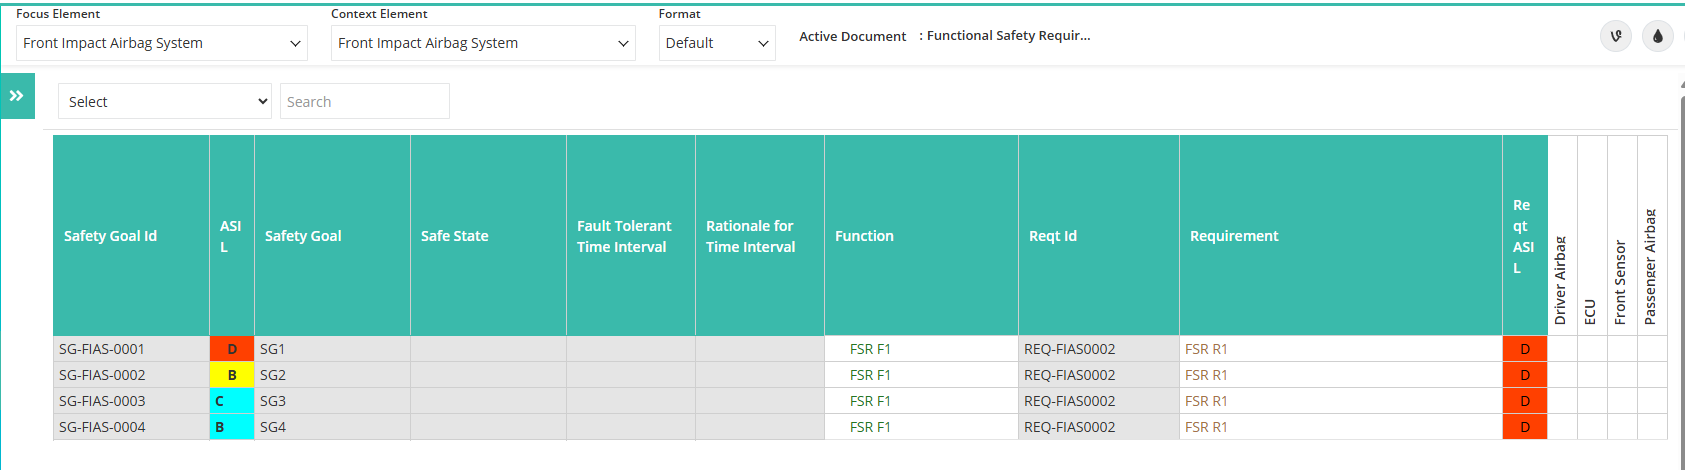Click the Reqt ASIL D cell in SG-FIAS-0001 row
This screenshot has height=470, width=1685.
point(1525,349)
